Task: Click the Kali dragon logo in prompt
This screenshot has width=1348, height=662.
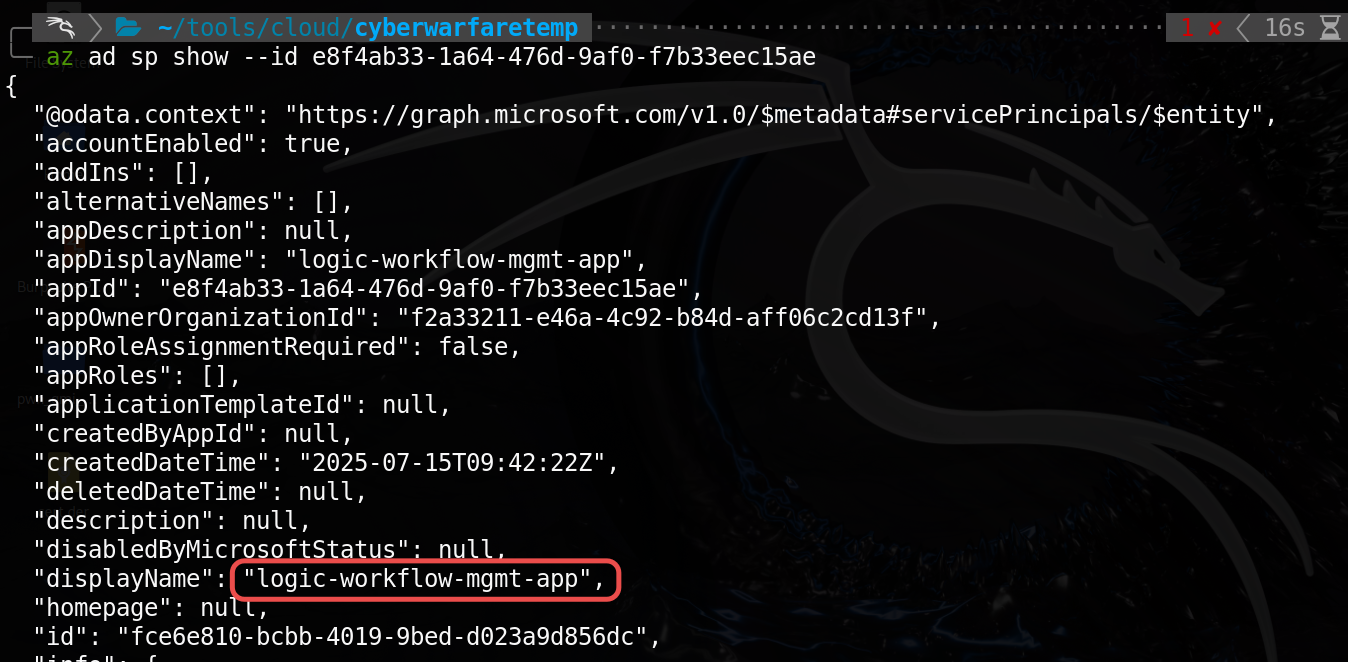Action: pos(61,26)
